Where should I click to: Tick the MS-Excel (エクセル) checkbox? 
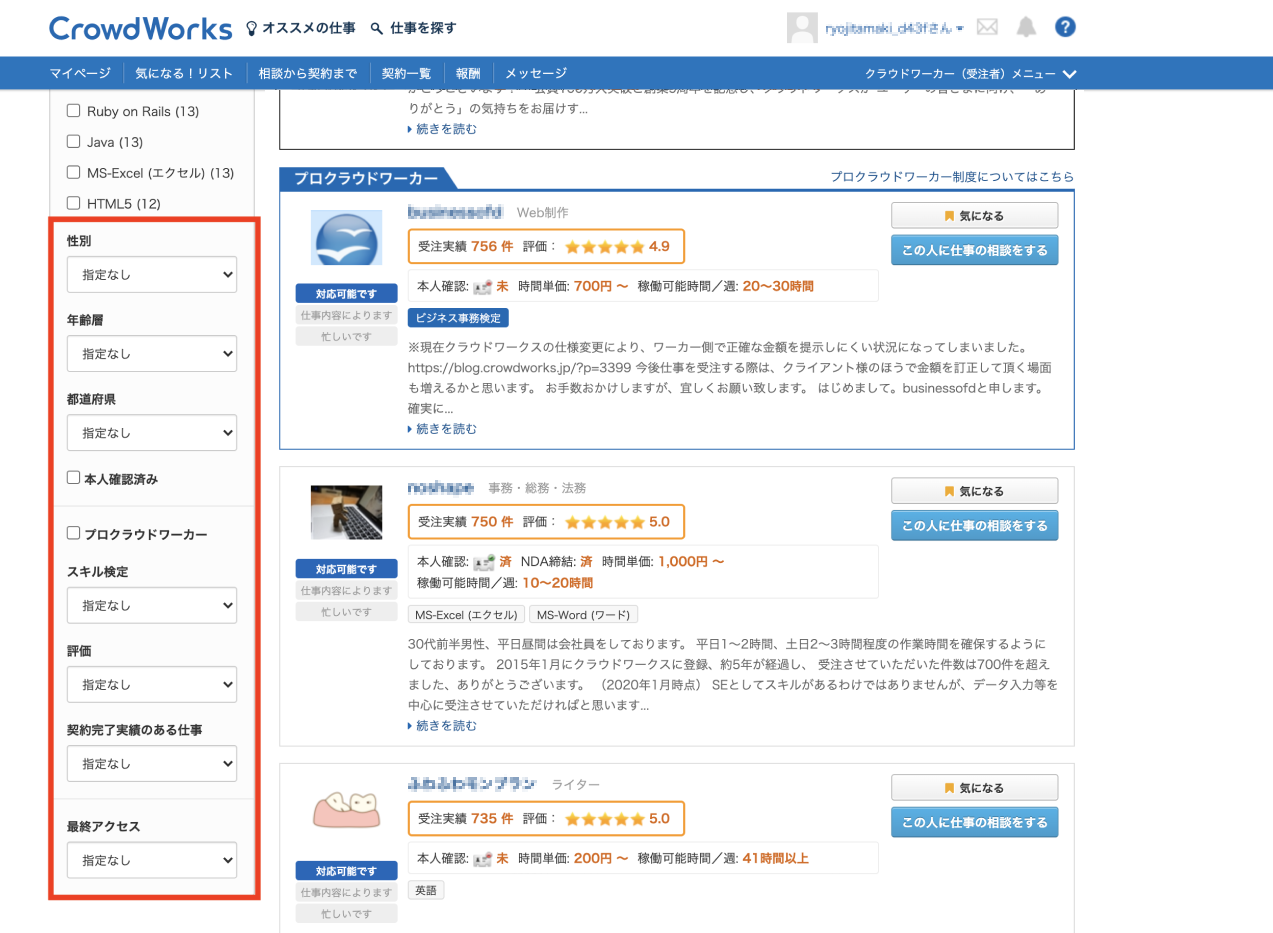coord(74,172)
